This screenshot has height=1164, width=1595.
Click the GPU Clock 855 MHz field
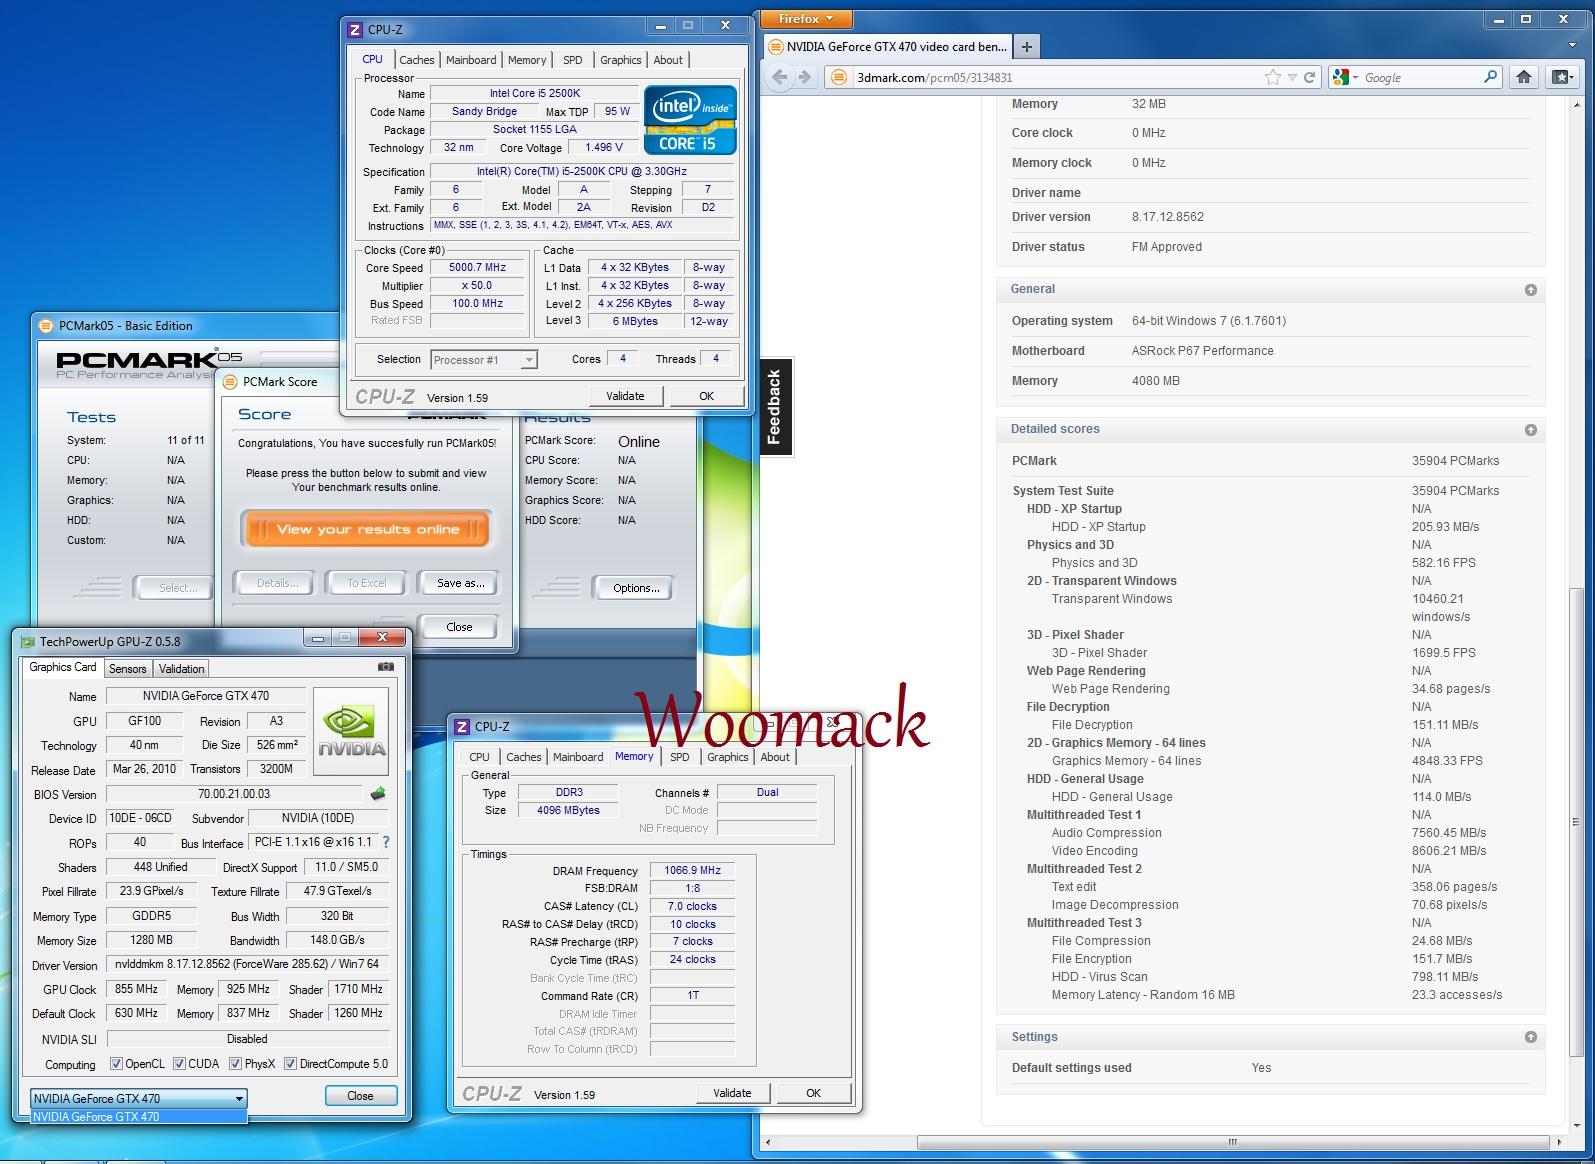coord(137,989)
